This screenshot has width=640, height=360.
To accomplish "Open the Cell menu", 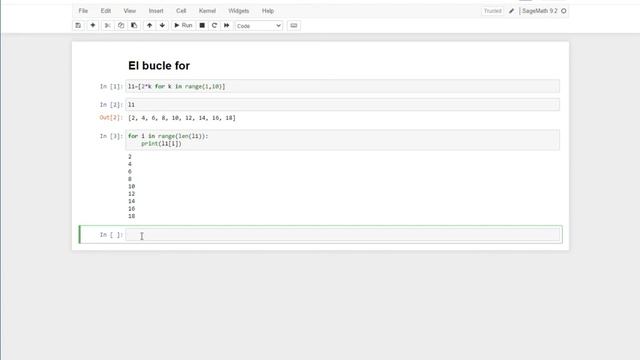I will 181,11.
